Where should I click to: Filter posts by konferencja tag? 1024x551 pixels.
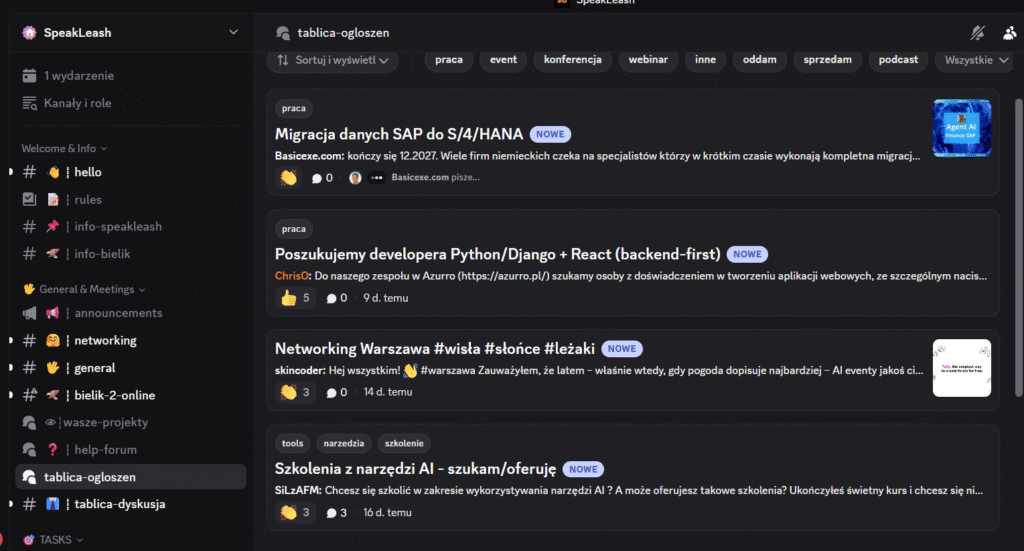point(573,59)
